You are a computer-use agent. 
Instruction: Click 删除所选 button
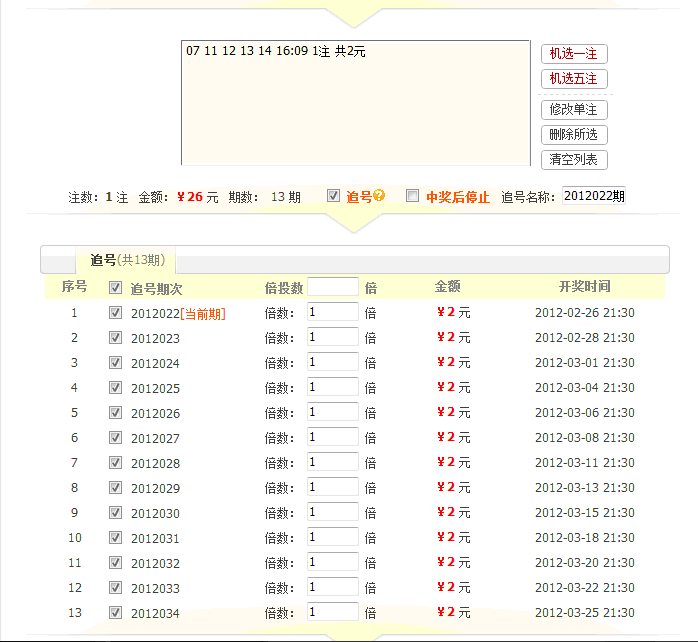coord(574,134)
